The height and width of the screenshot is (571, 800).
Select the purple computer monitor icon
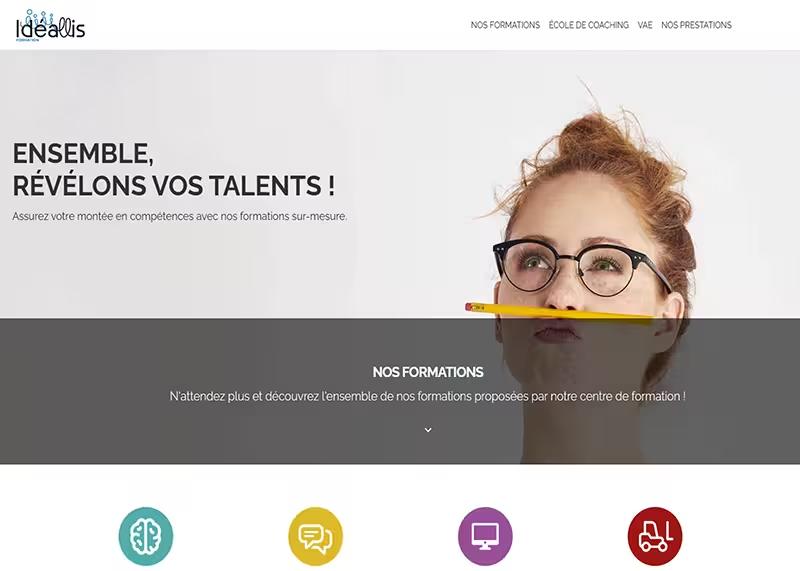click(x=485, y=536)
